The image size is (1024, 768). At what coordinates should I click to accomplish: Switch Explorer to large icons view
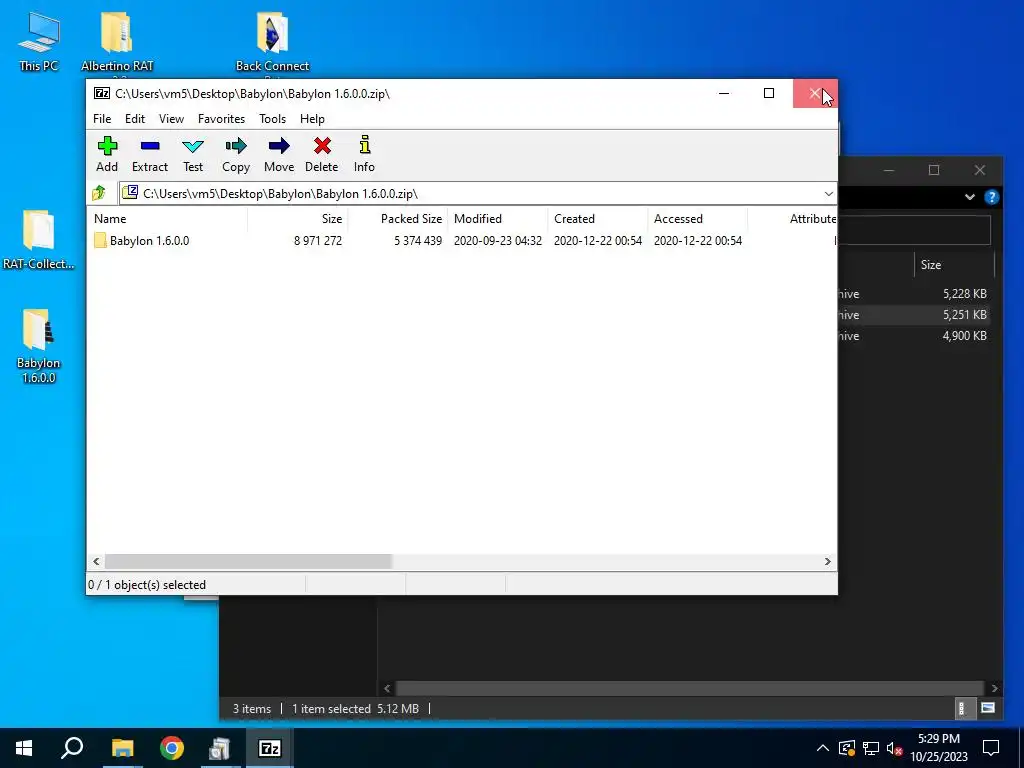pos(987,709)
